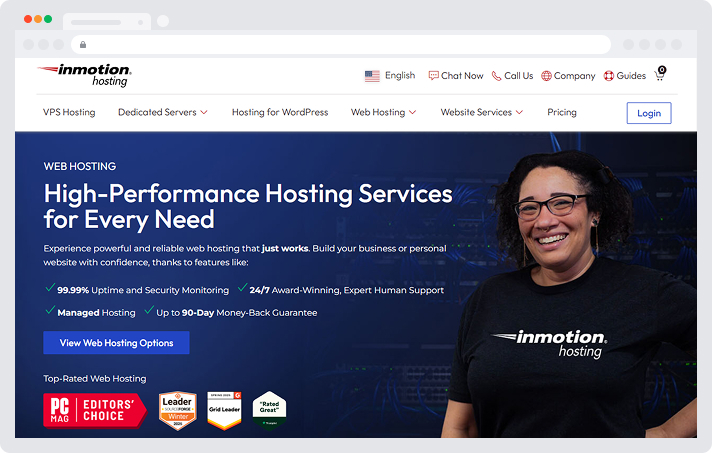Click the "WEB HOSTING" label text
Image resolution: width=712 pixels, height=453 pixels.
80,167
